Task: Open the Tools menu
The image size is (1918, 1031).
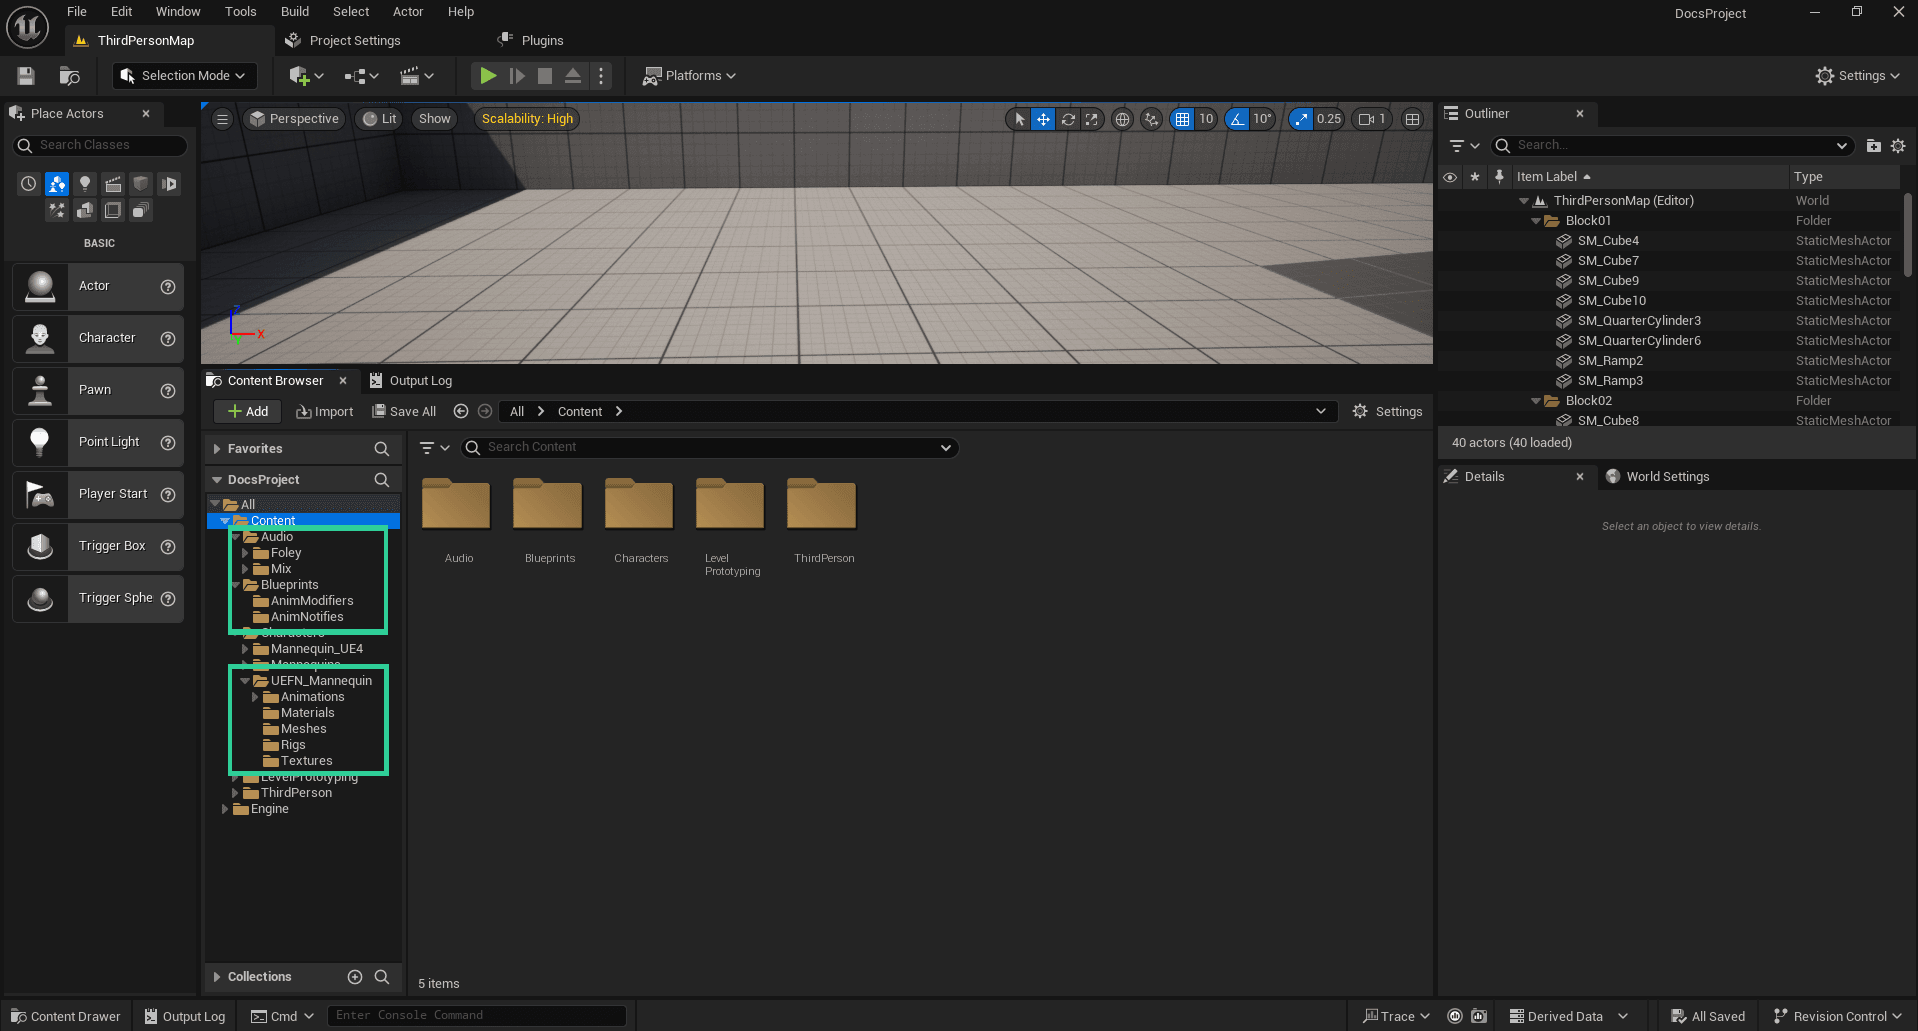Action: tap(240, 12)
